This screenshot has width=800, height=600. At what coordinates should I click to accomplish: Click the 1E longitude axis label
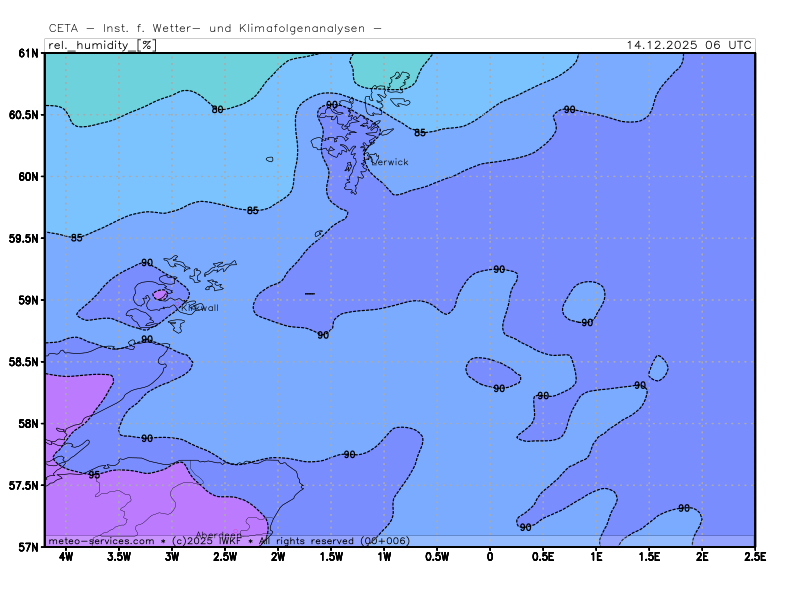(596, 557)
